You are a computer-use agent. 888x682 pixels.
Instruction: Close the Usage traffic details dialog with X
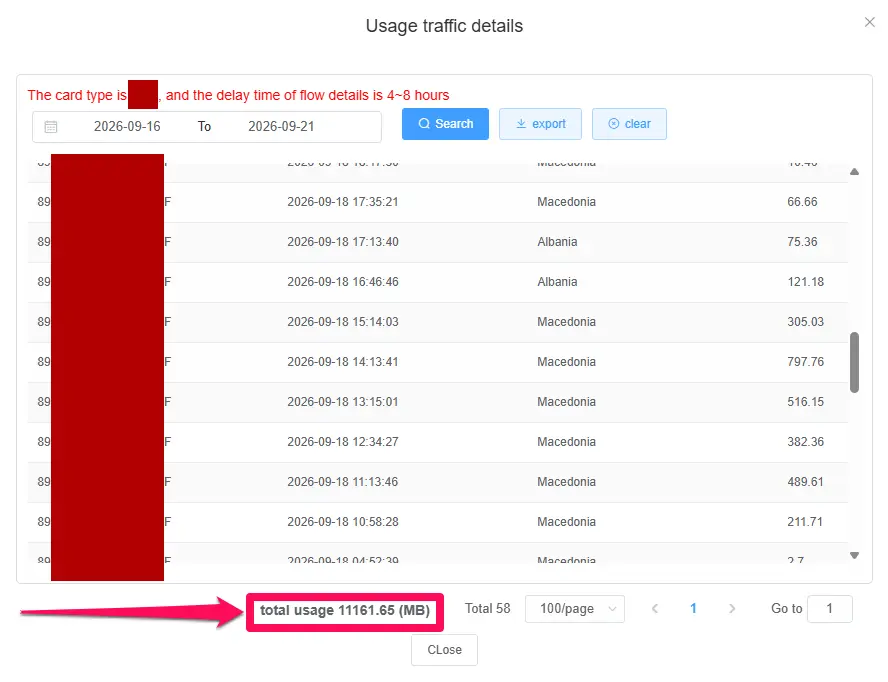point(869,22)
